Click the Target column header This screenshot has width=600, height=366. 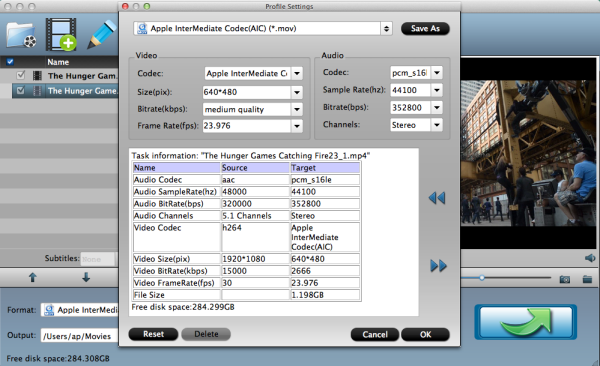click(x=325, y=168)
